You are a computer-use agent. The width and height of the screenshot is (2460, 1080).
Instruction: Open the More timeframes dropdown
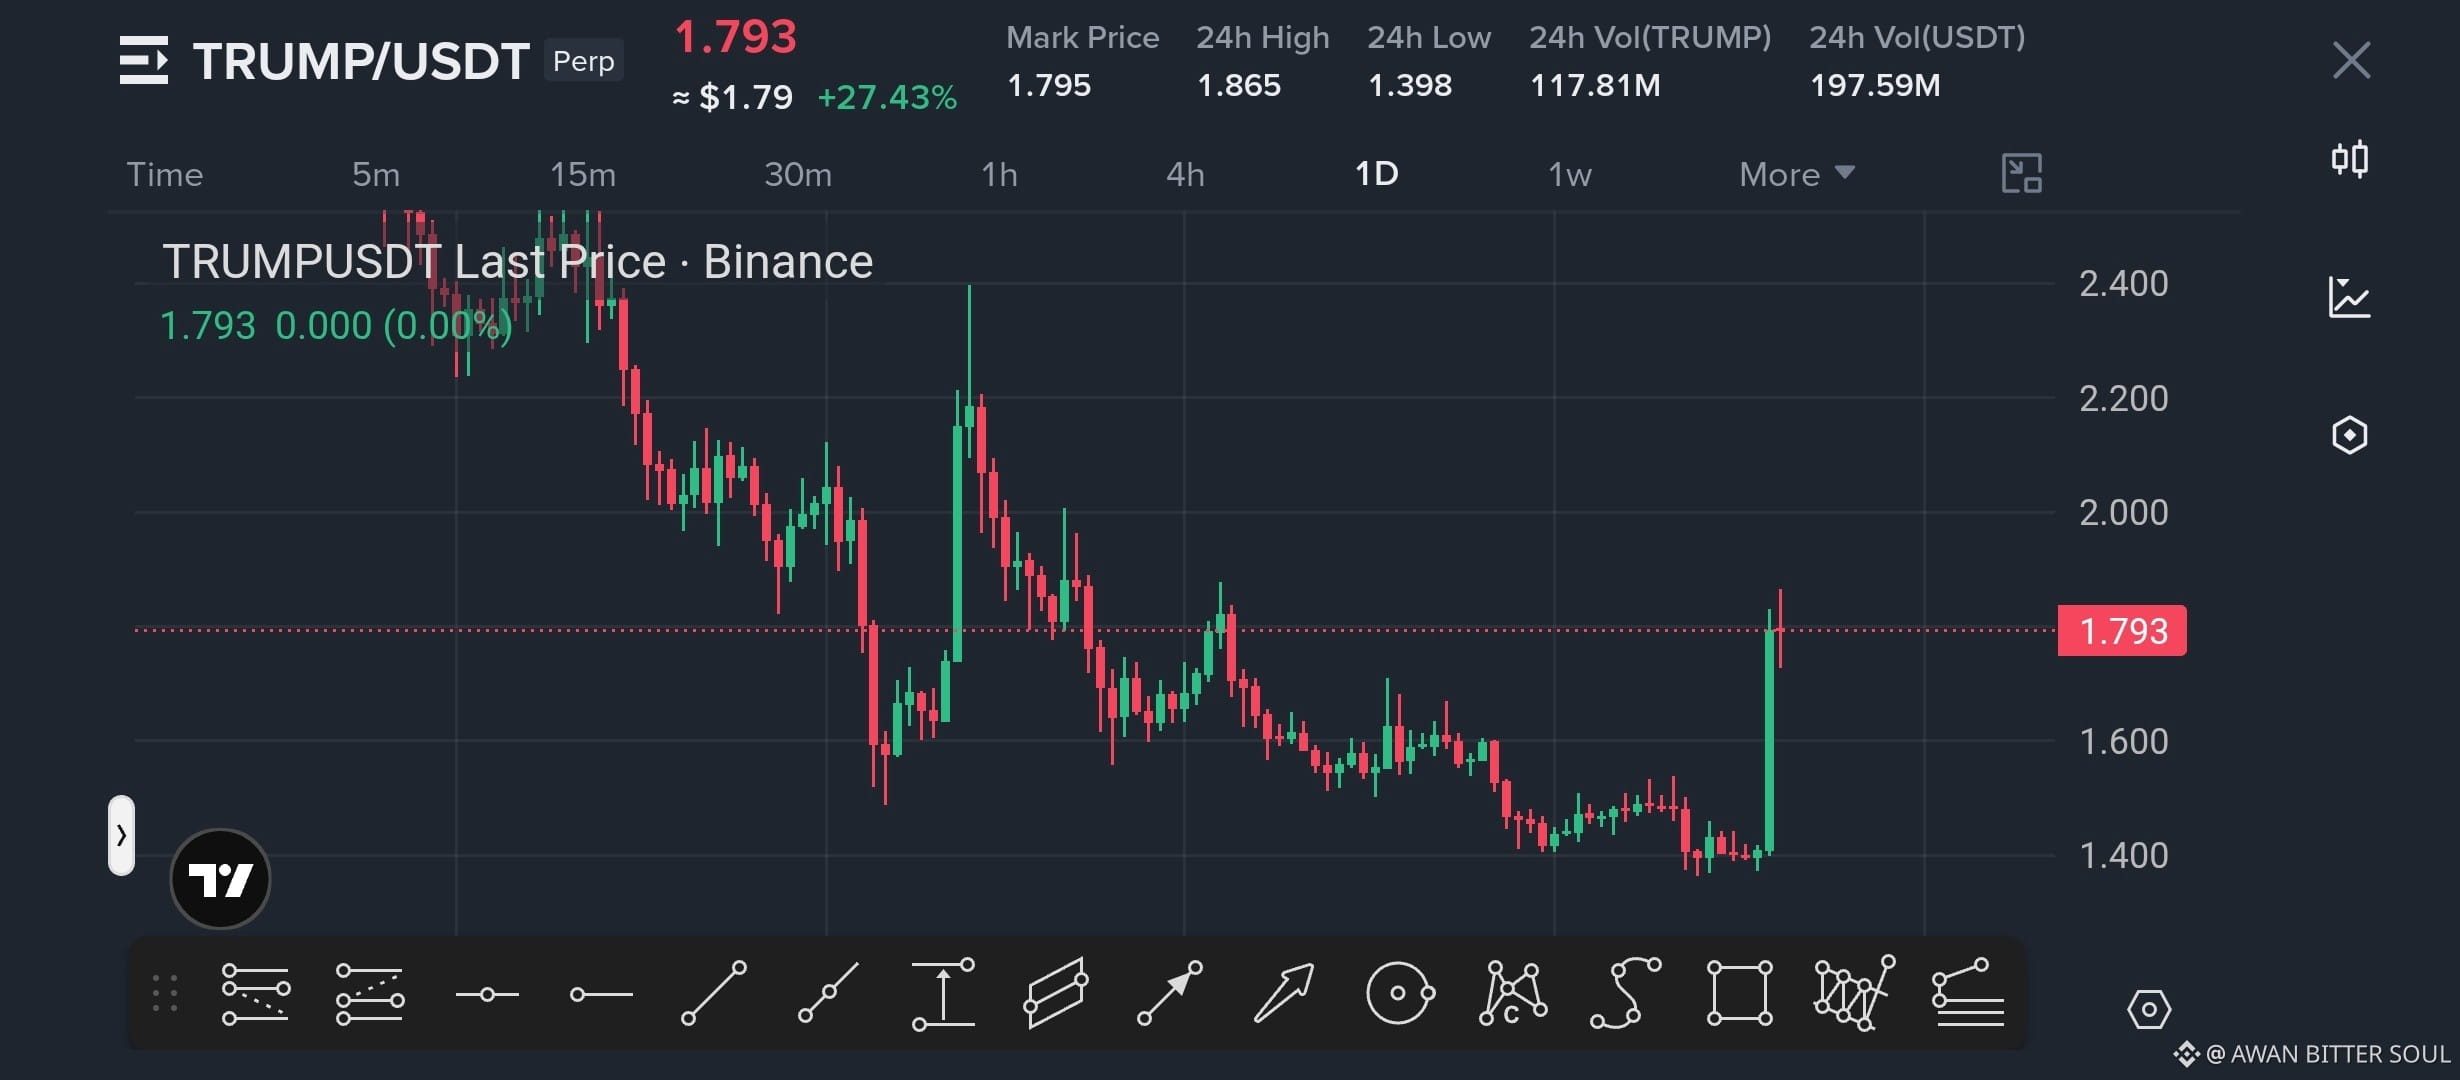coord(1797,174)
